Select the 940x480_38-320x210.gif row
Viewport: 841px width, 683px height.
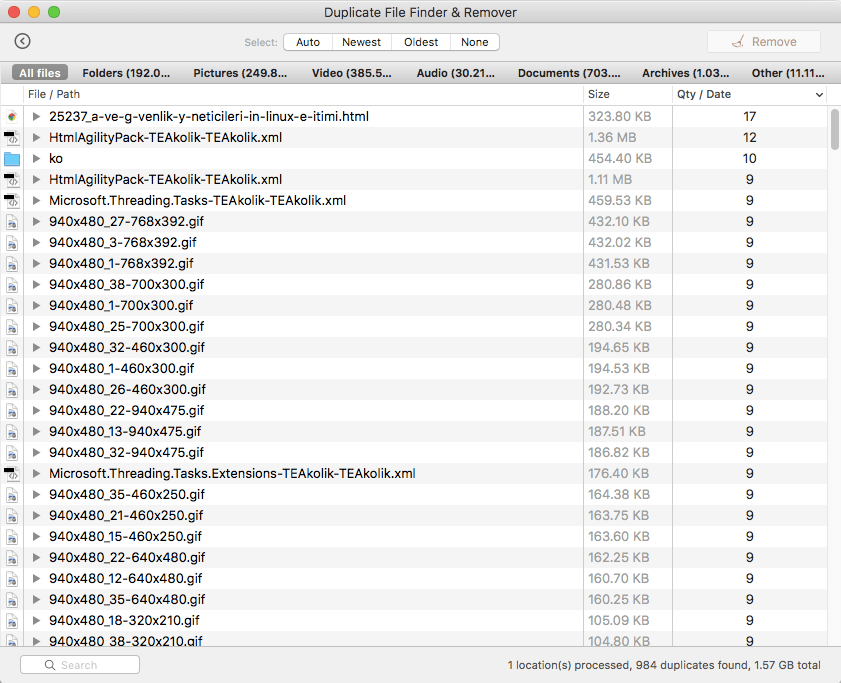tap(414, 639)
